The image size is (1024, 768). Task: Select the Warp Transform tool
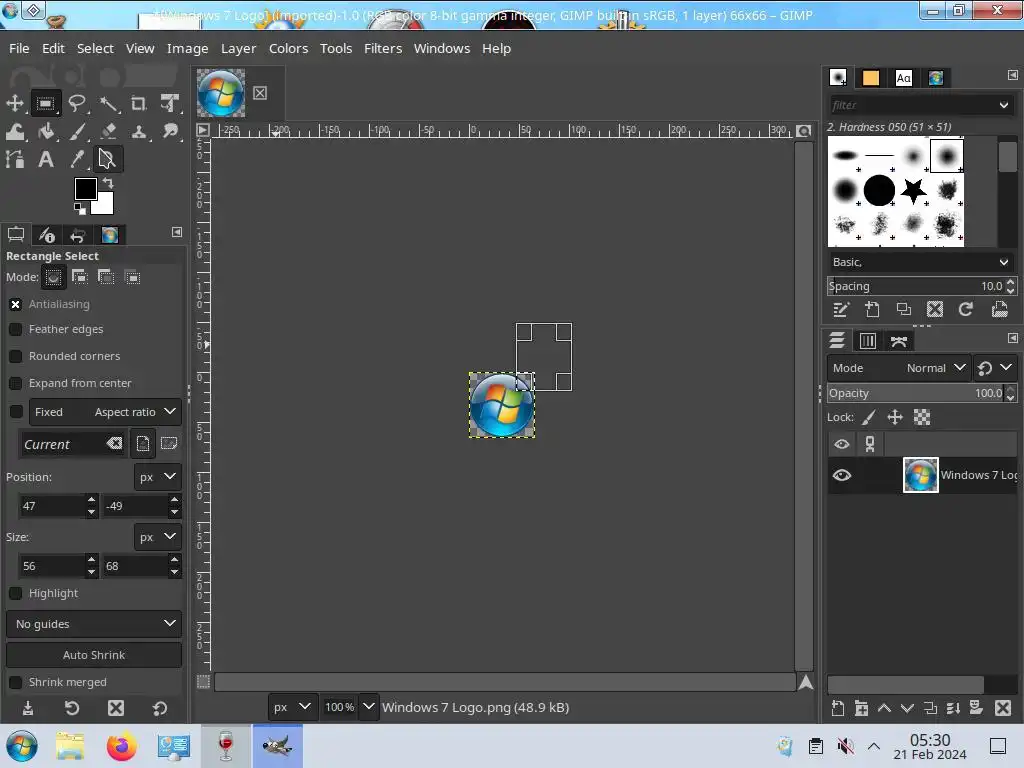15,131
